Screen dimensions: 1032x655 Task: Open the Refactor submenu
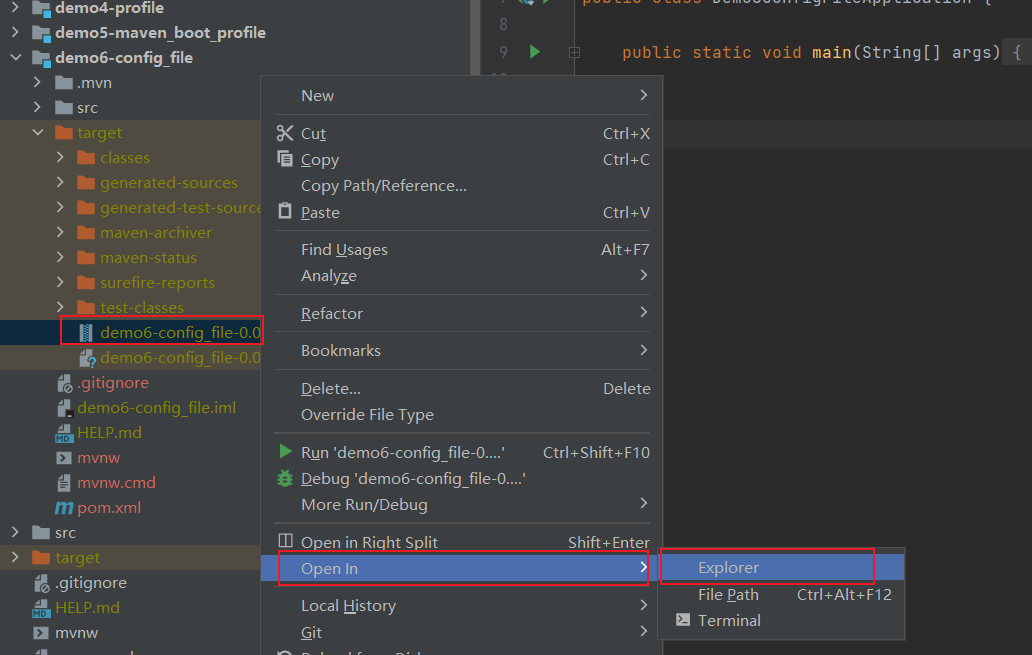pyautogui.click(x=462, y=313)
